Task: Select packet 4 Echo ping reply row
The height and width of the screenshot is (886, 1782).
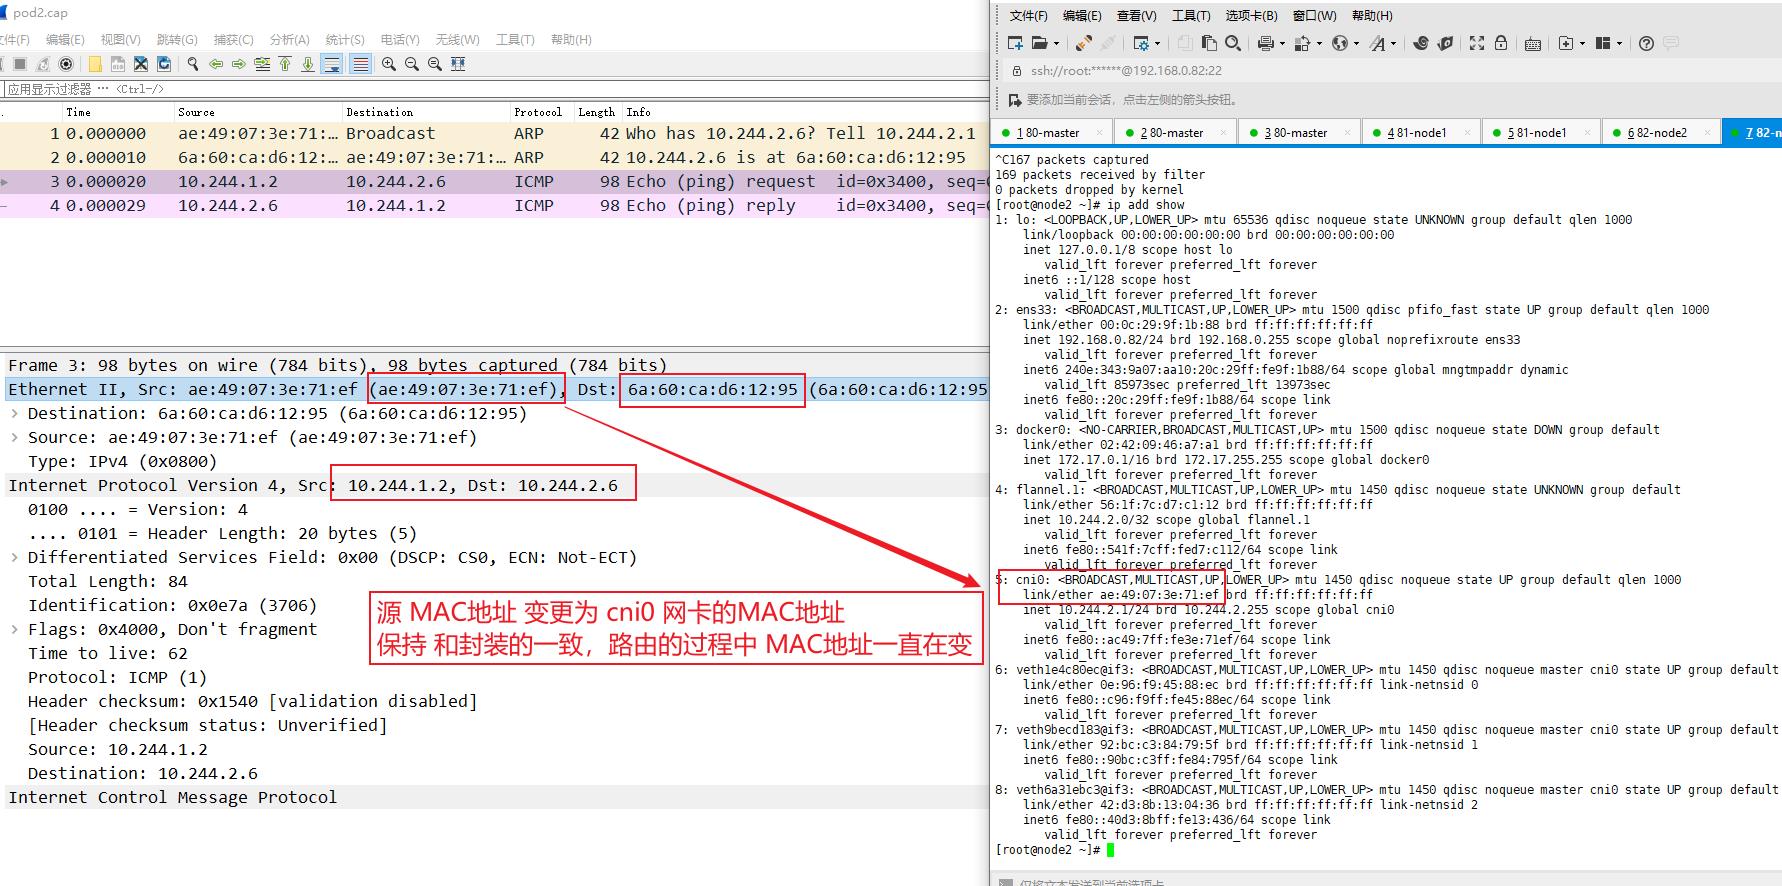Action: [x=495, y=205]
